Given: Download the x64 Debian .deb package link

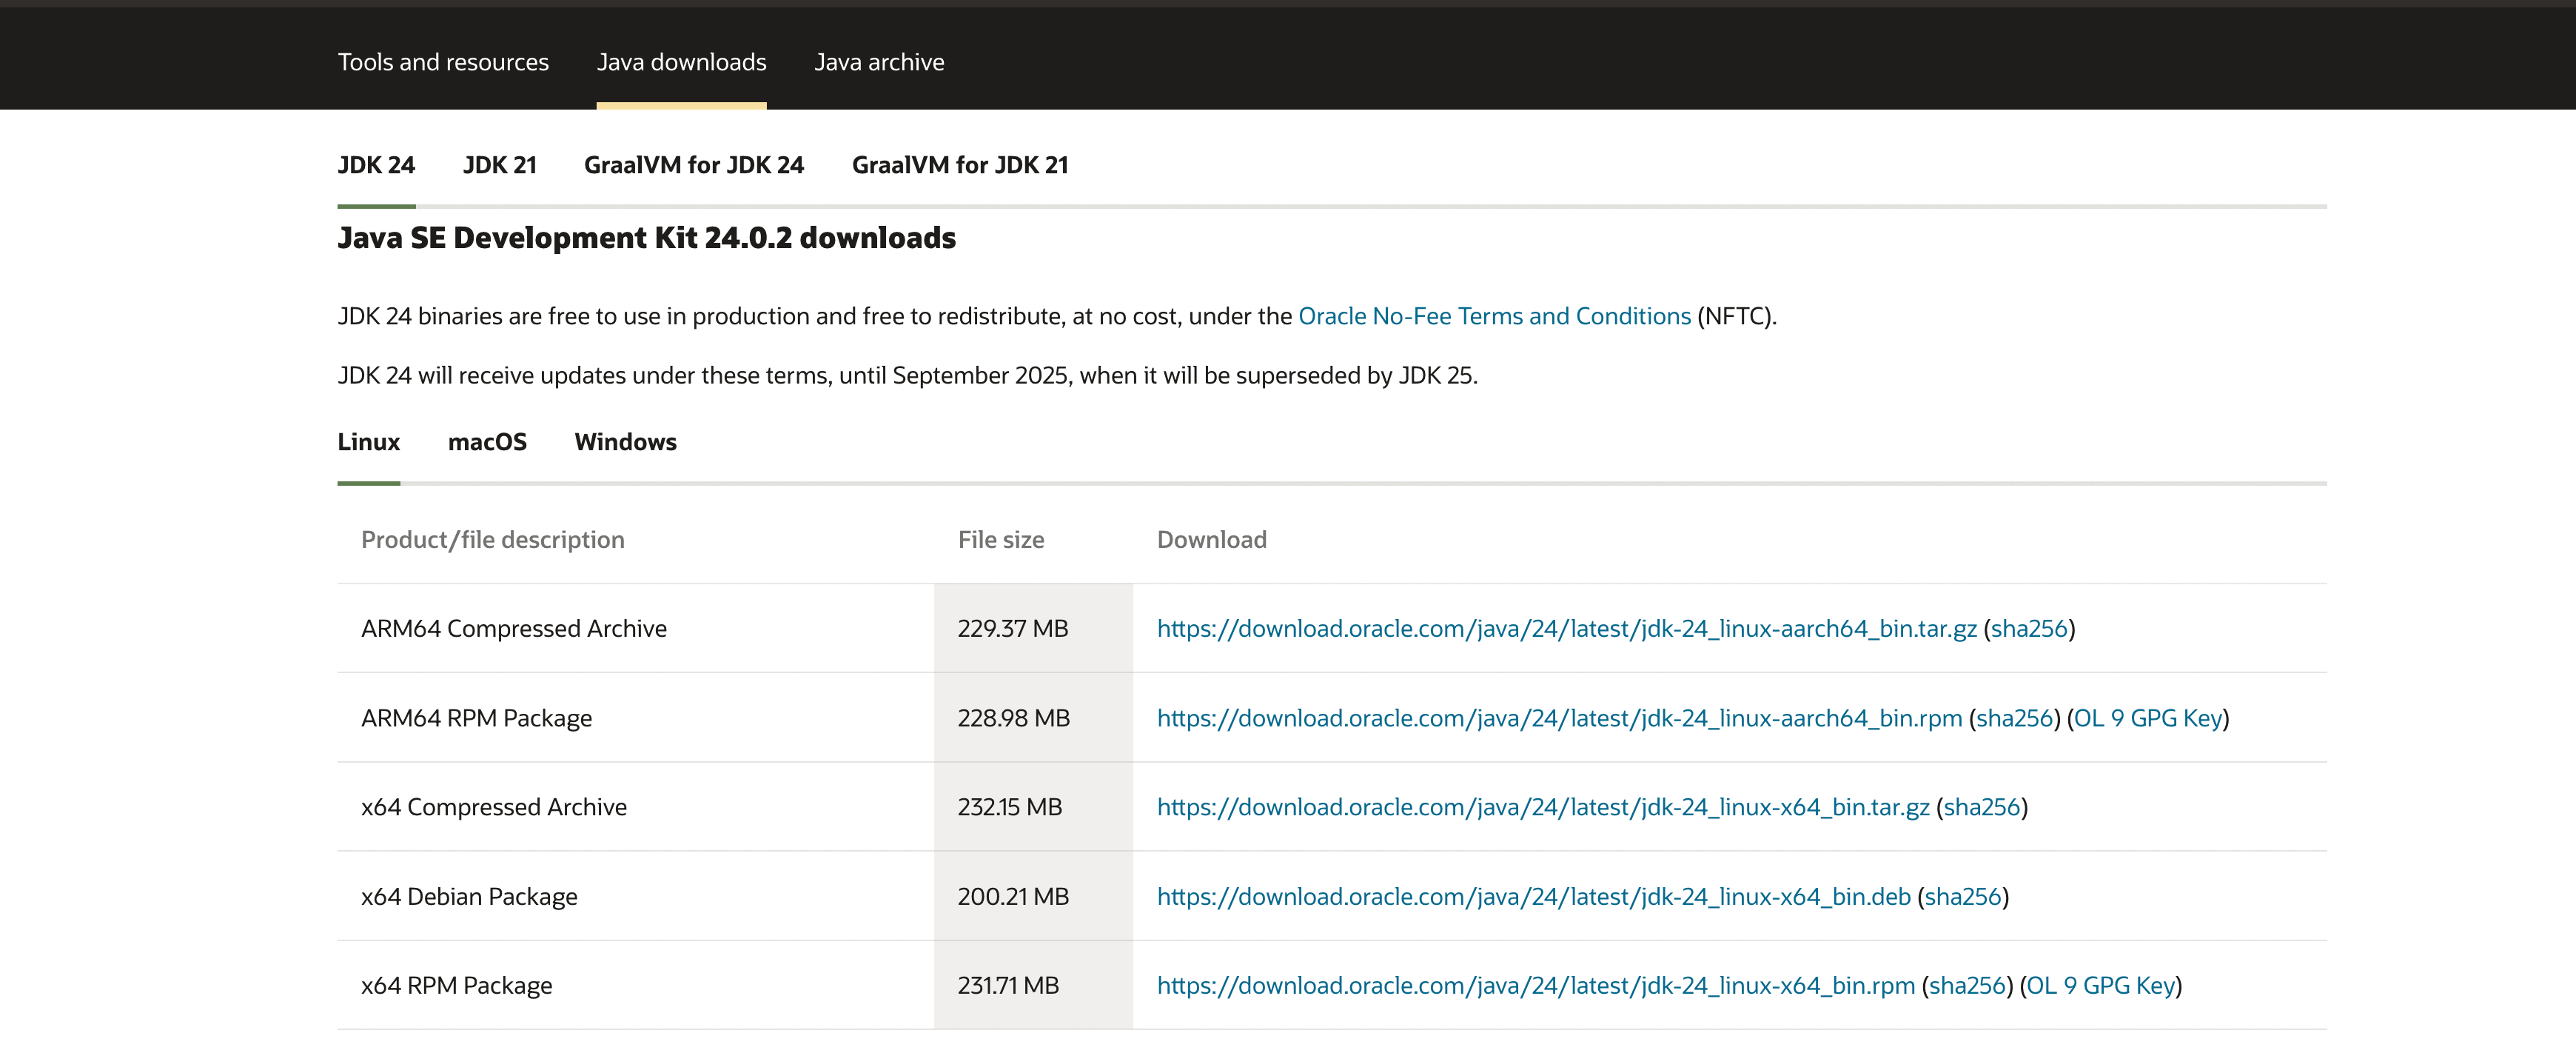Looking at the screenshot, I should [1533, 896].
